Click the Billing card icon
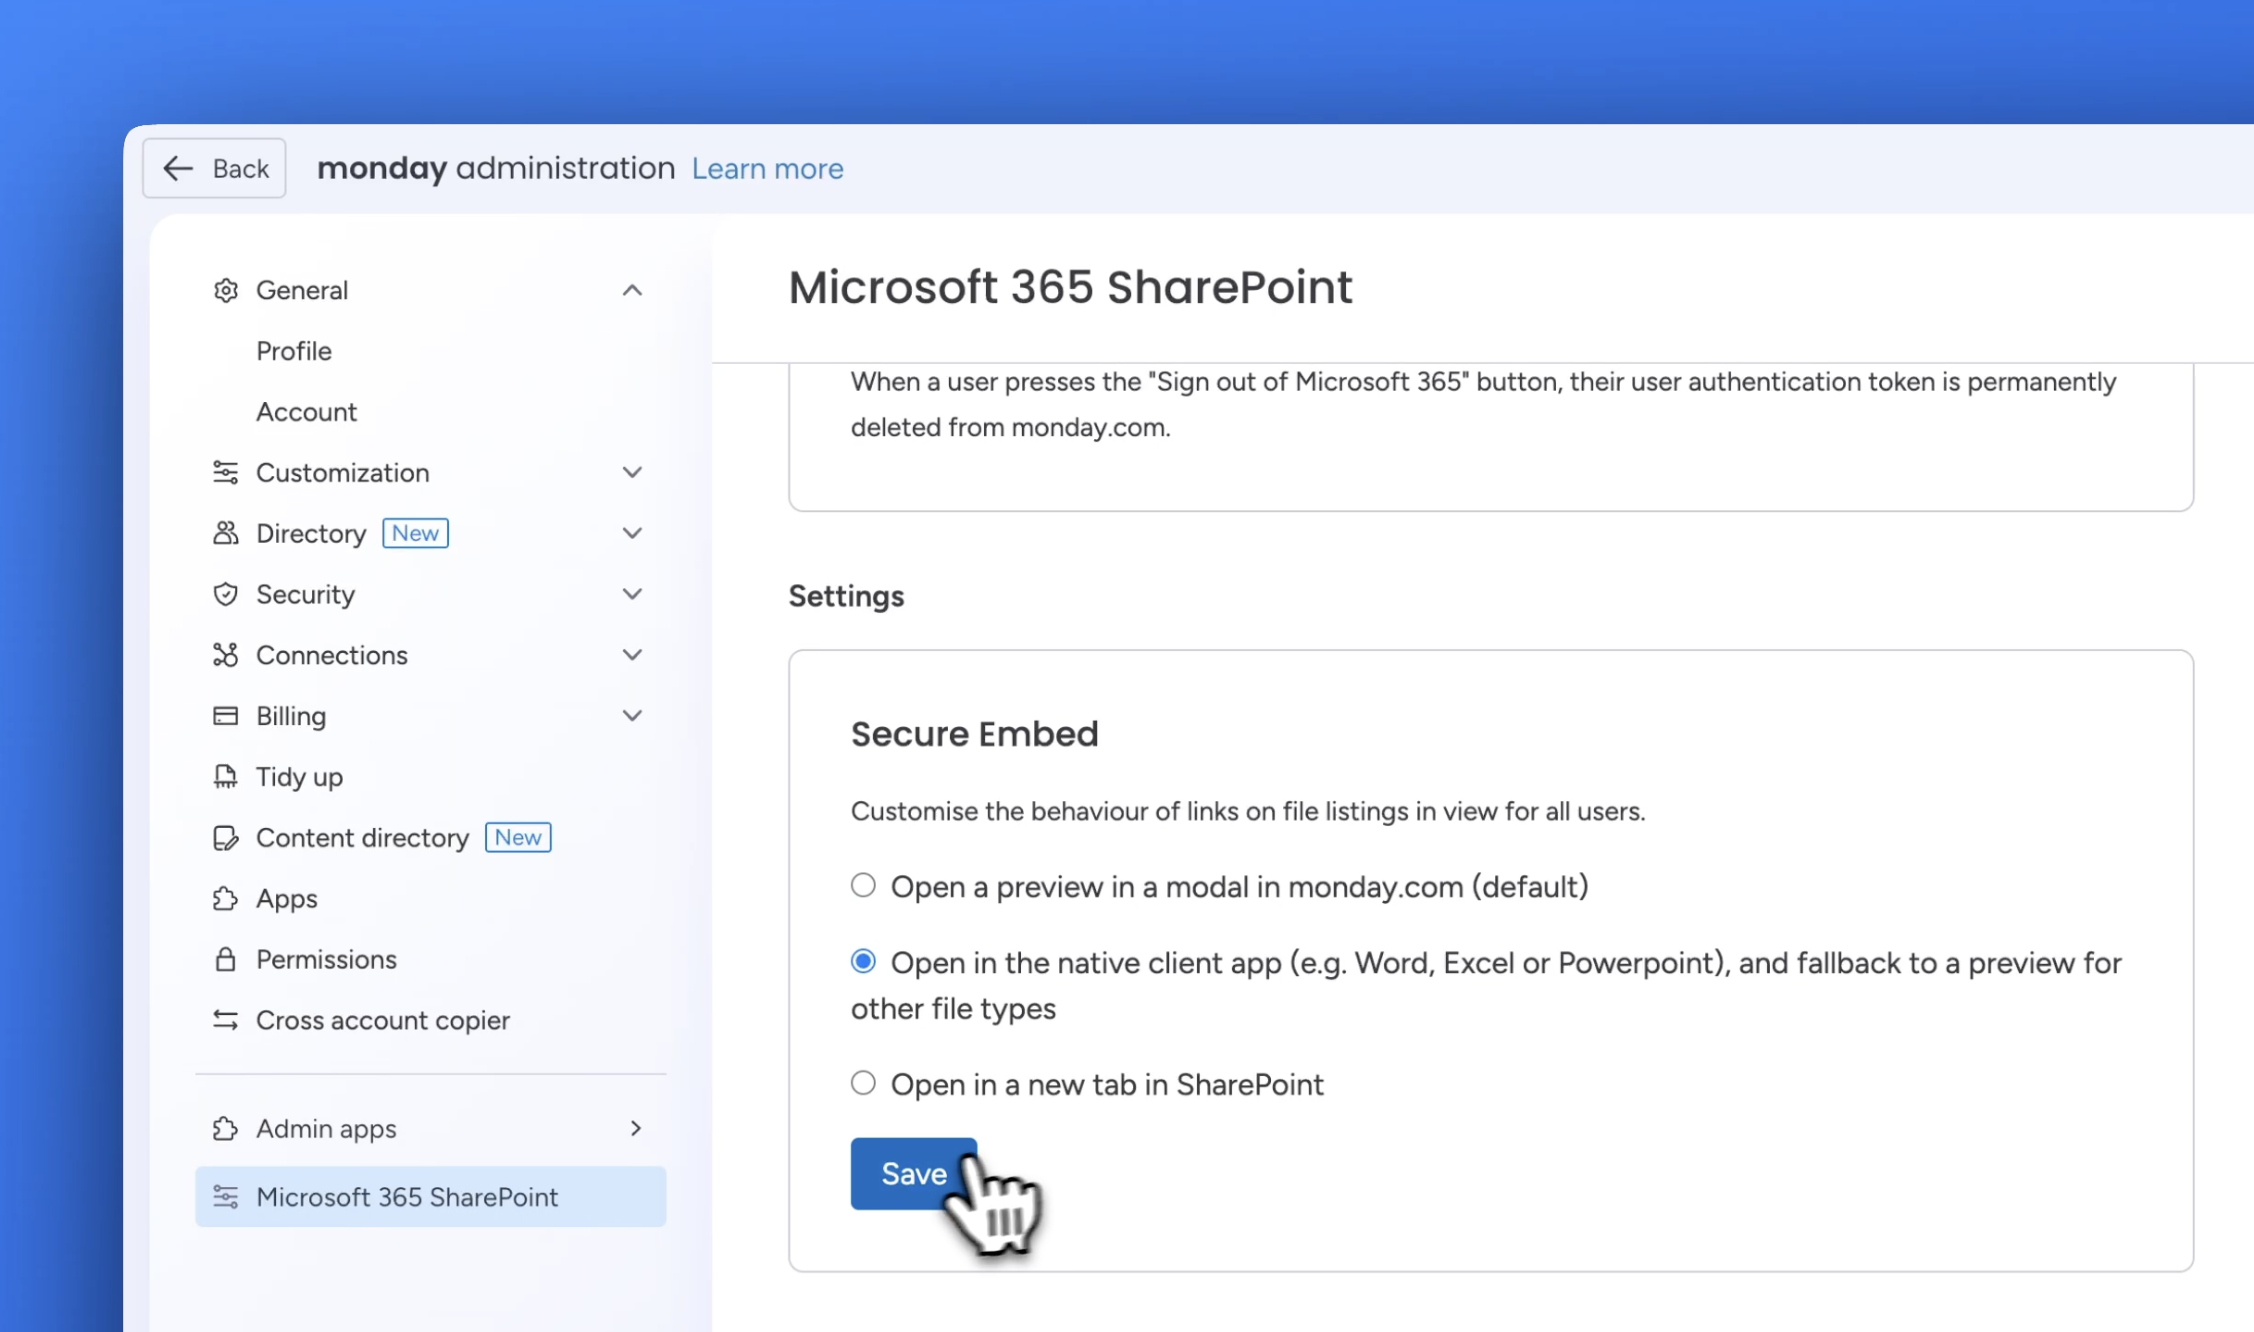The width and height of the screenshot is (2254, 1332). 226,715
